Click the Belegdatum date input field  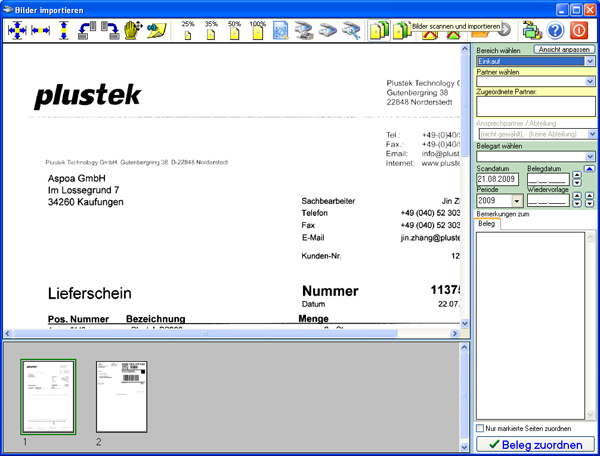(x=548, y=179)
